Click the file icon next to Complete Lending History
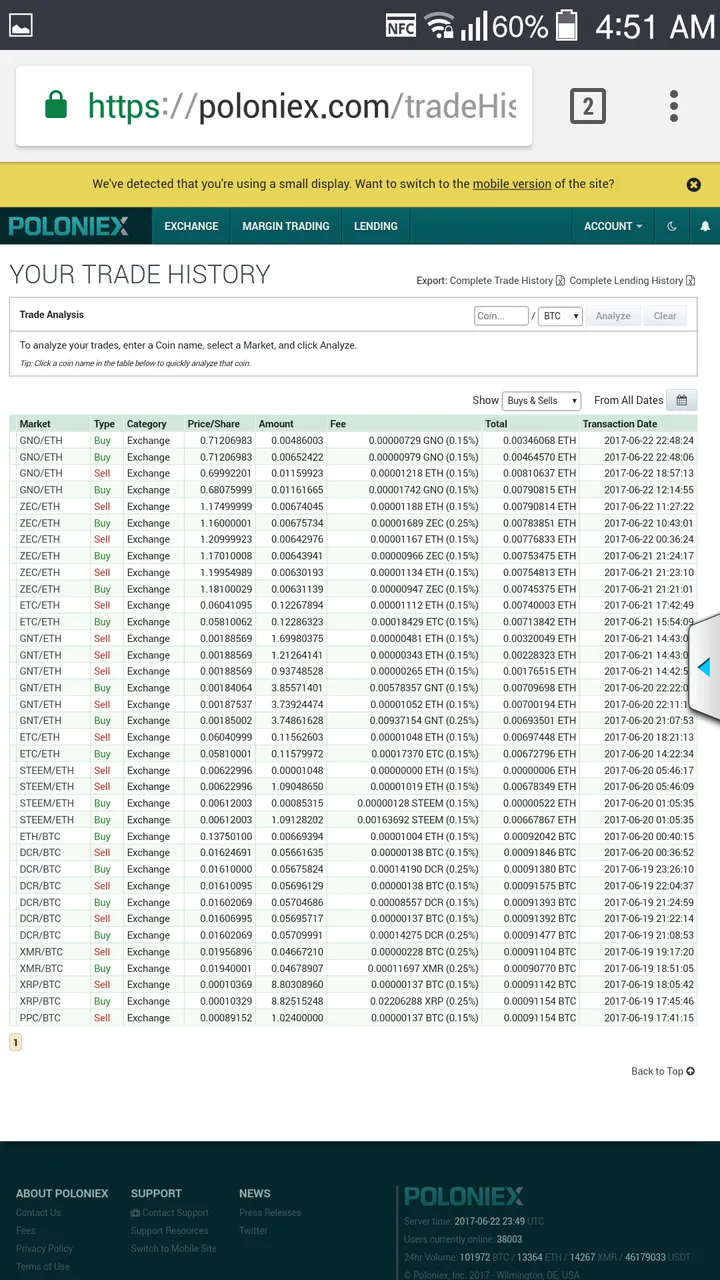720x1280 pixels. tap(691, 281)
